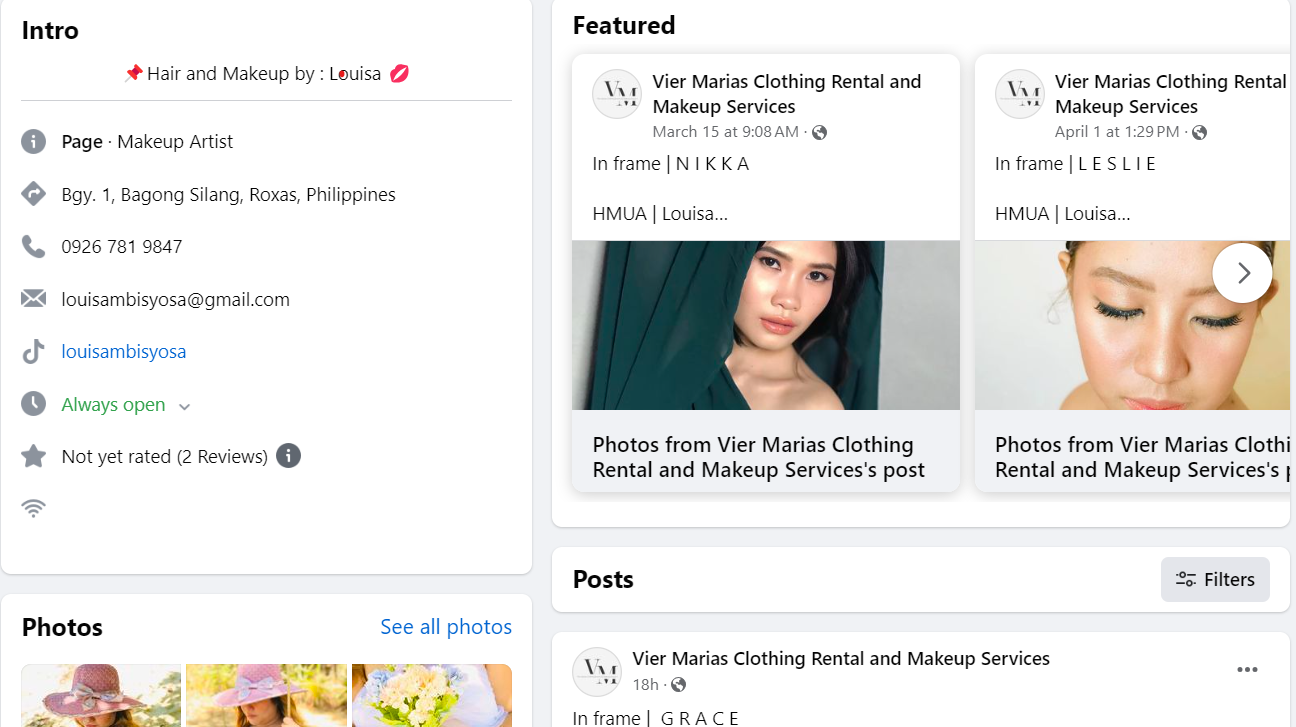1296x727 pixels.
Task: Click the email envelope icon
Action: tap(34, 299)
